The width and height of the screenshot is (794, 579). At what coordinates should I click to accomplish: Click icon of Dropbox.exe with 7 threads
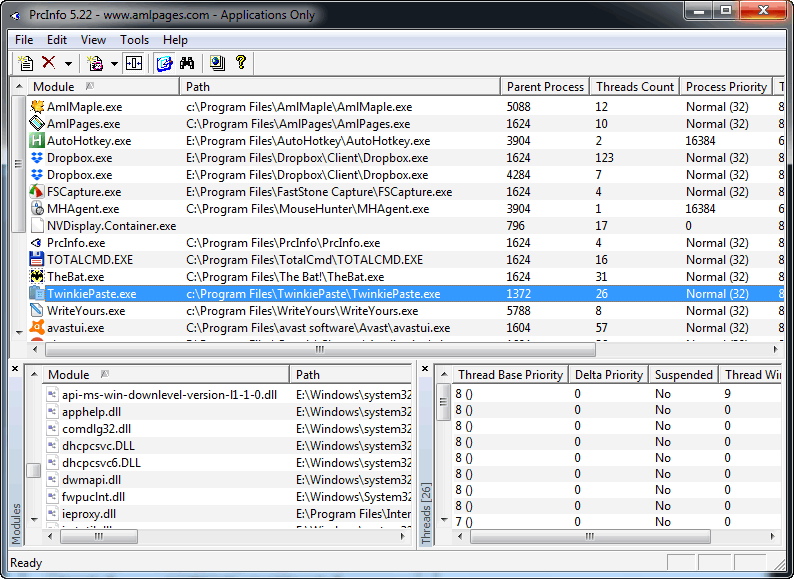tap(37, 175)
